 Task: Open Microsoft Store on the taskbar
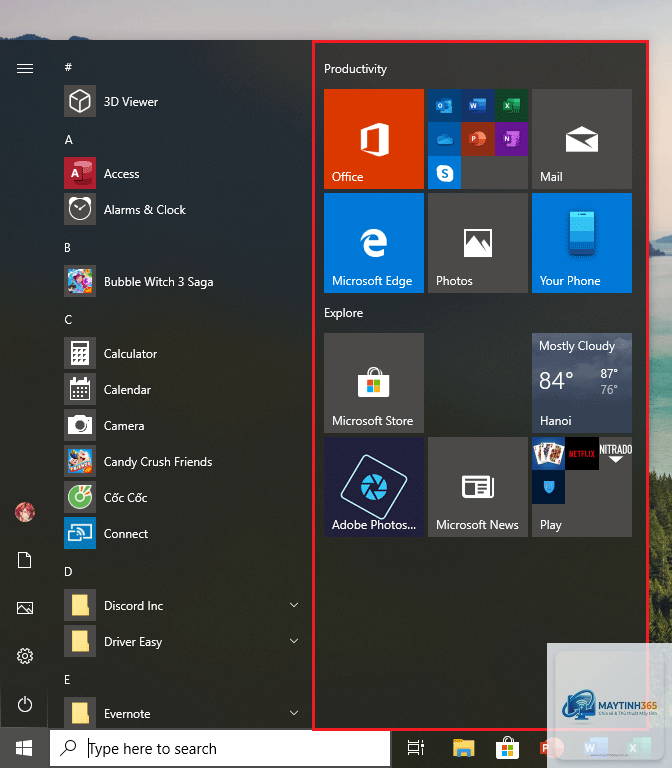tap(507, 748)
